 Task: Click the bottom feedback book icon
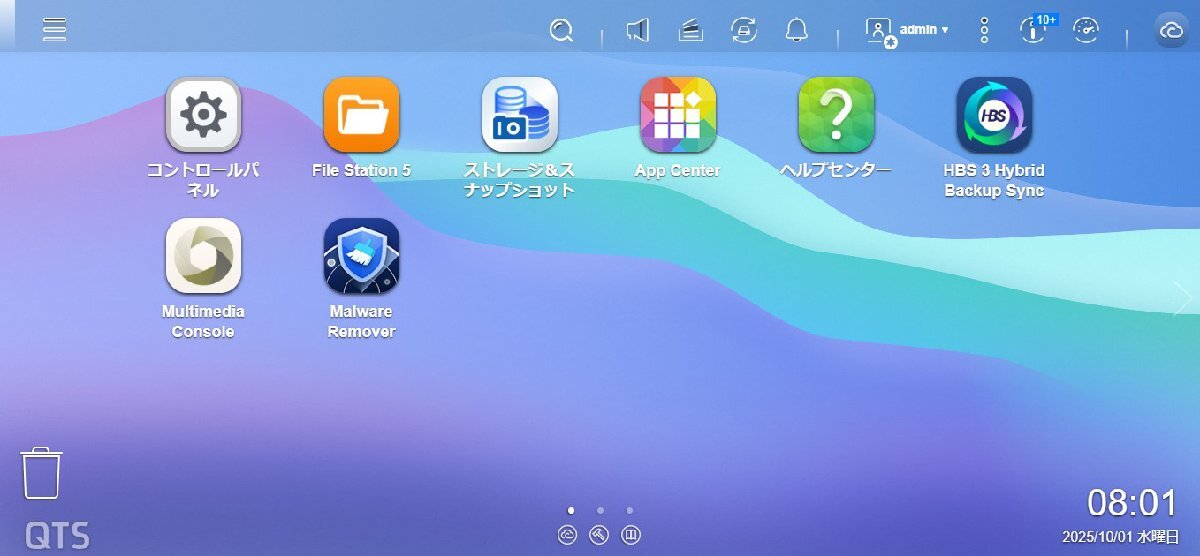point(631,535)
